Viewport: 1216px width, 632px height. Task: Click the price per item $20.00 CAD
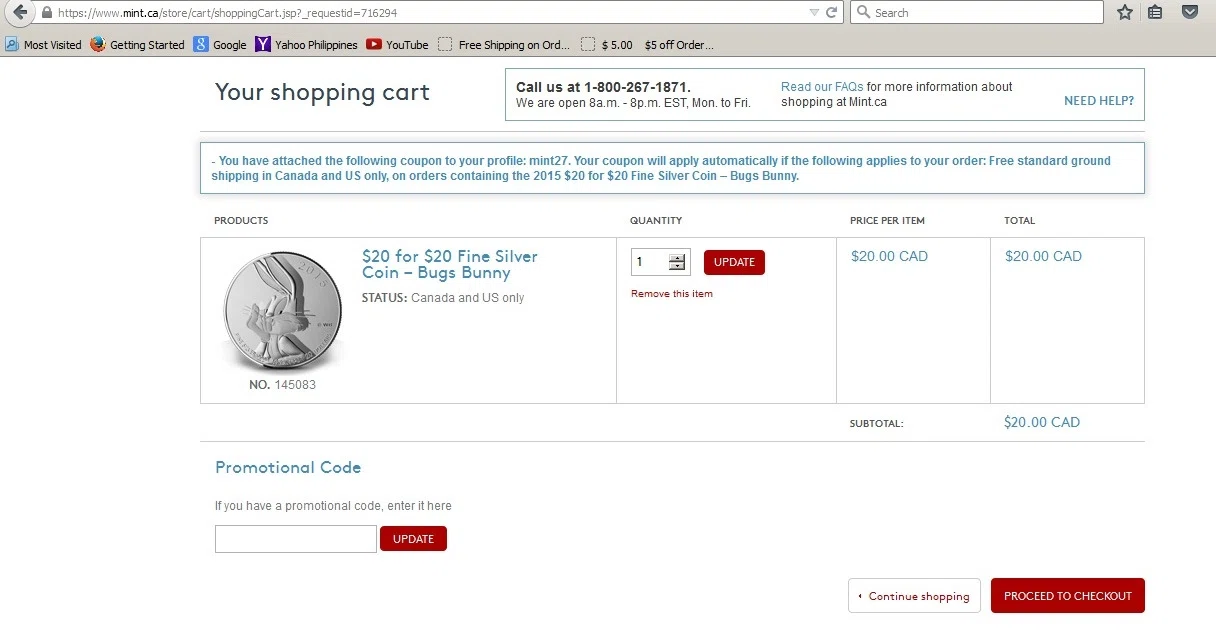[889, 256]
